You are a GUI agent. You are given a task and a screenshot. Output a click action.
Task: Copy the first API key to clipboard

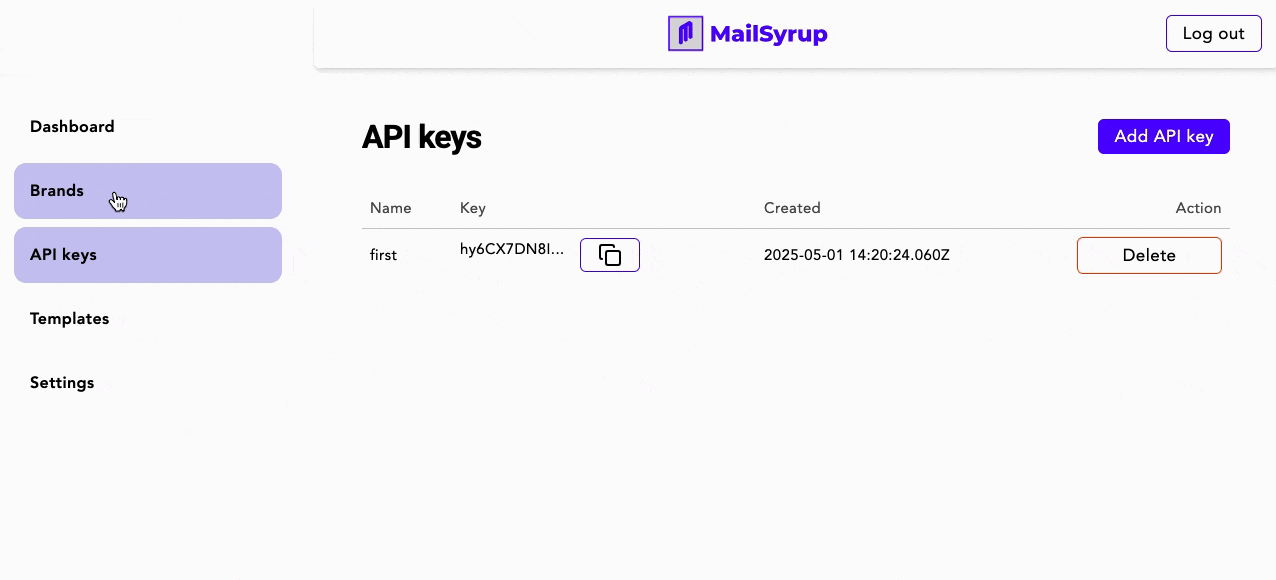coord(609,255)
